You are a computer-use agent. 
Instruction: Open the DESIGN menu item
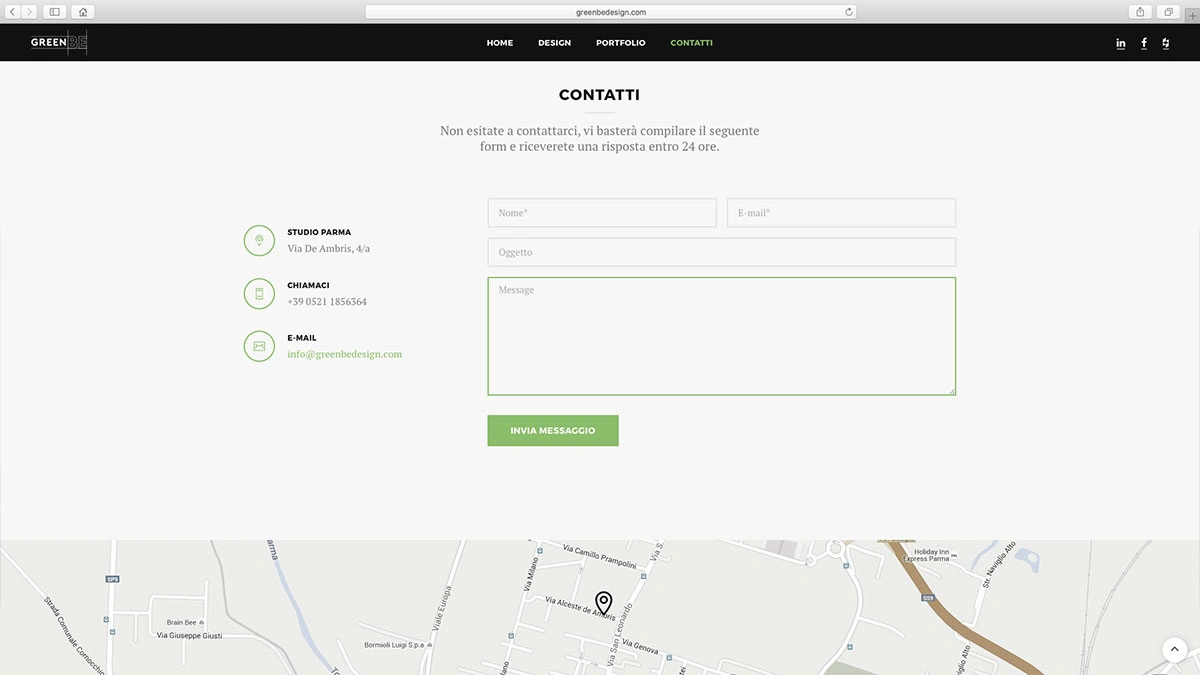click(554, 43)
